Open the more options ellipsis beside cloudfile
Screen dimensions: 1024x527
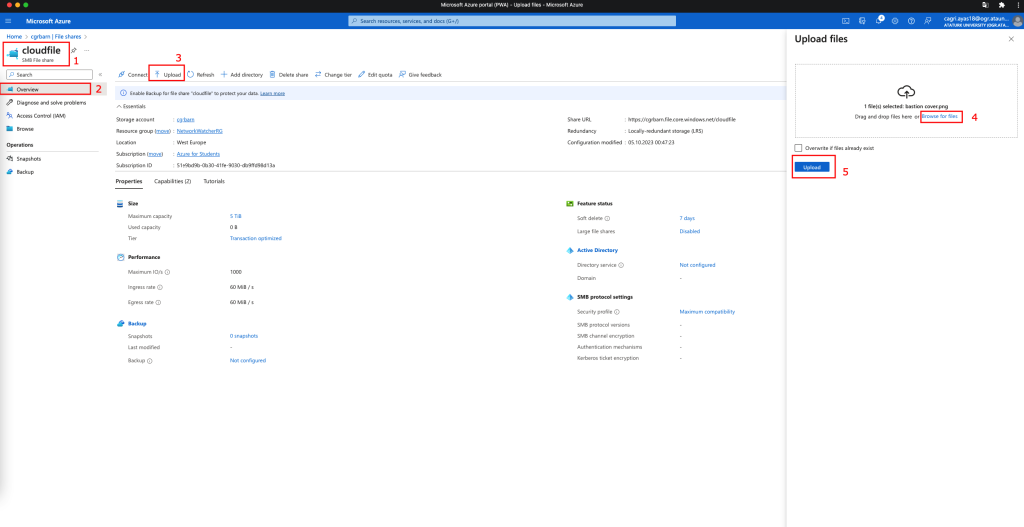87,50
